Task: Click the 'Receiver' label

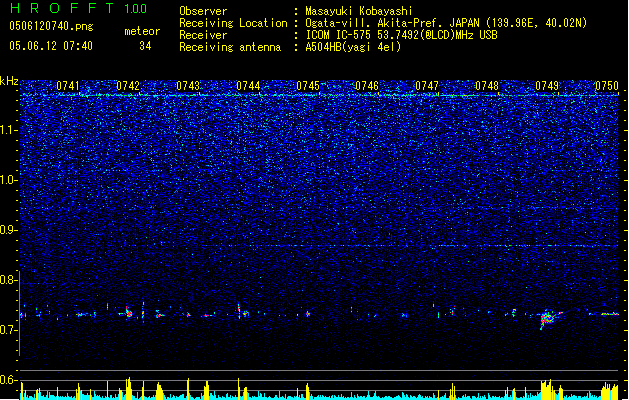Action: [203, 35]
